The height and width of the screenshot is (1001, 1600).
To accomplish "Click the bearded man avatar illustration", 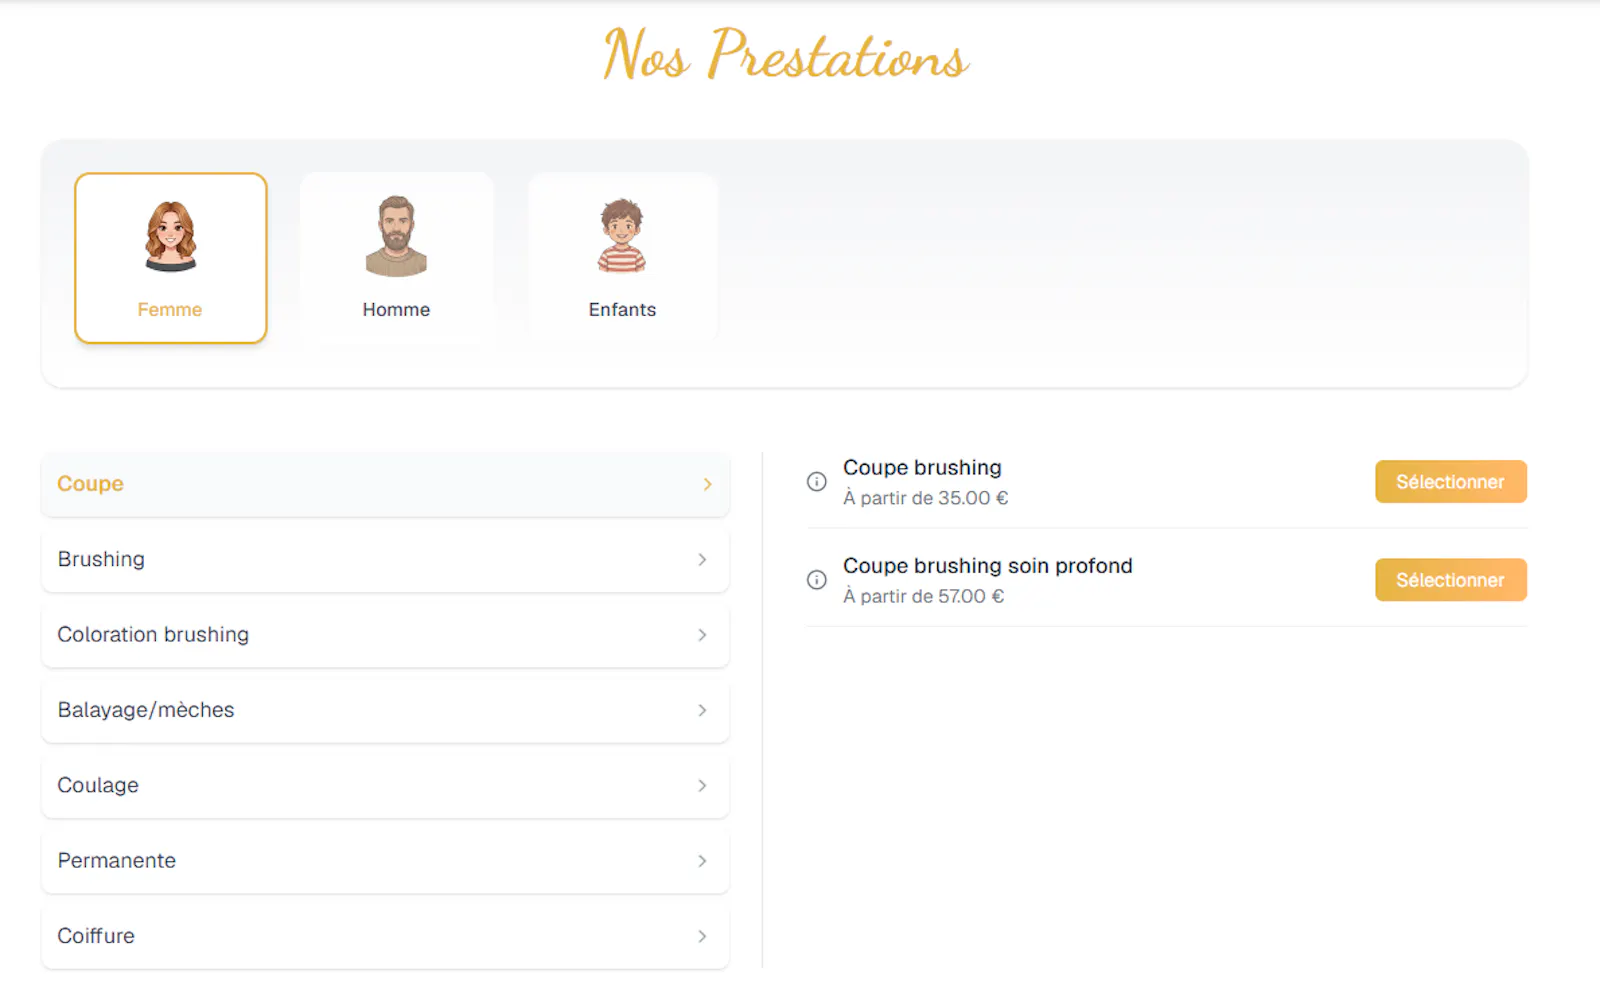I will coord(396,236).
